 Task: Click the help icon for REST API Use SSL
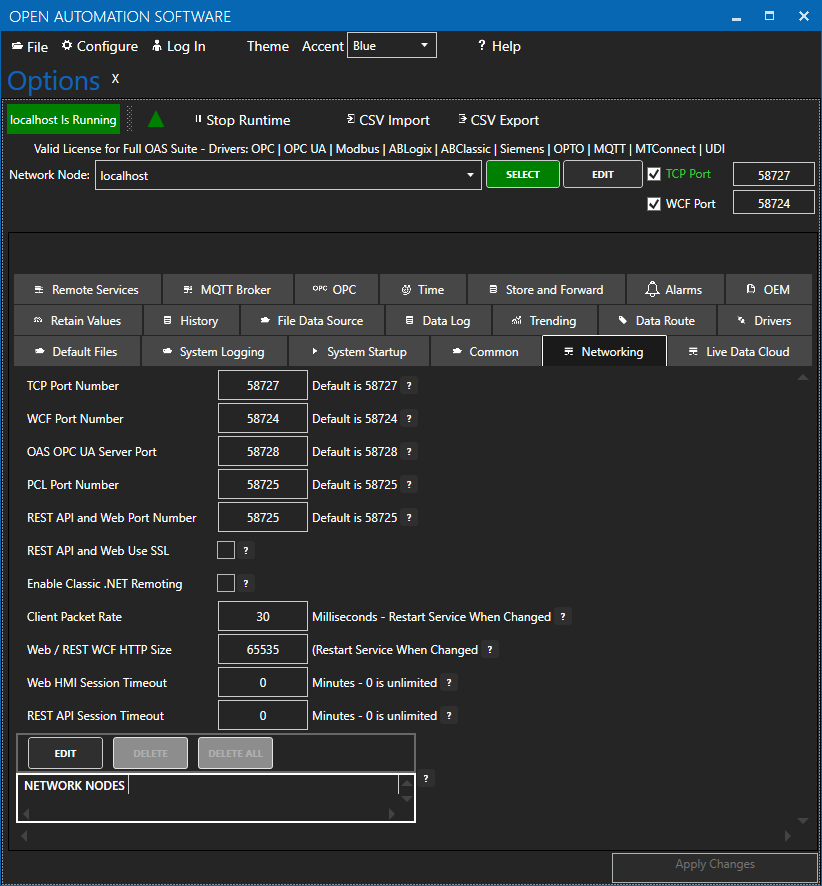tap(246, 550)
